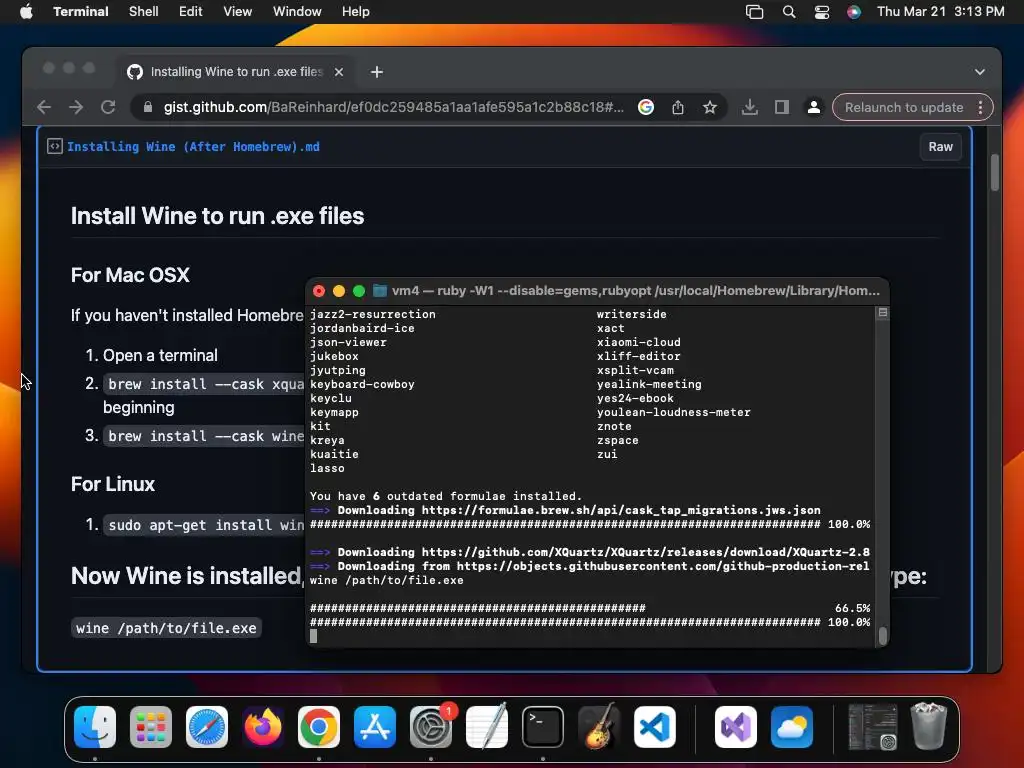Click the XQuartz download URL line in Terminal
Screen dimensions: 1024x768
pos(590,552)
